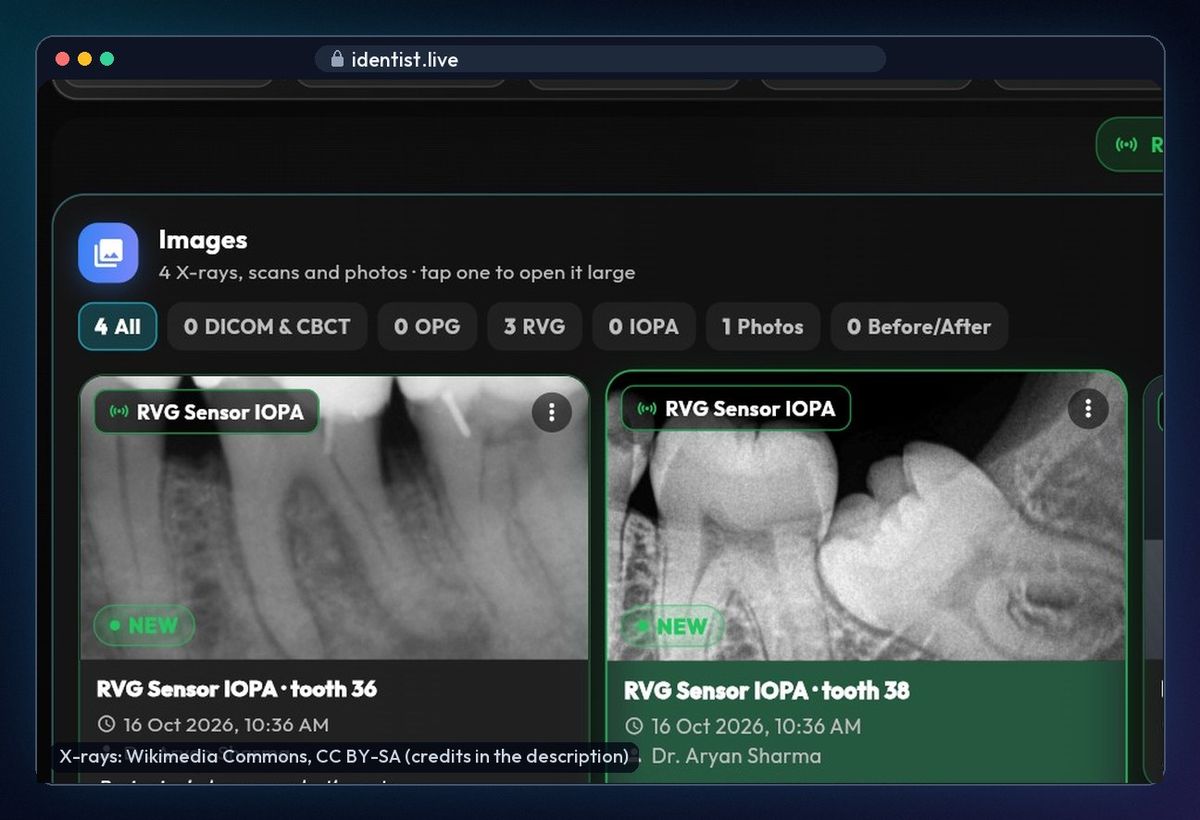Select the 0 DICOM & CBCT filter
Screen dimensions: 1200x820
pyautogui.click(x=267, y=326)
